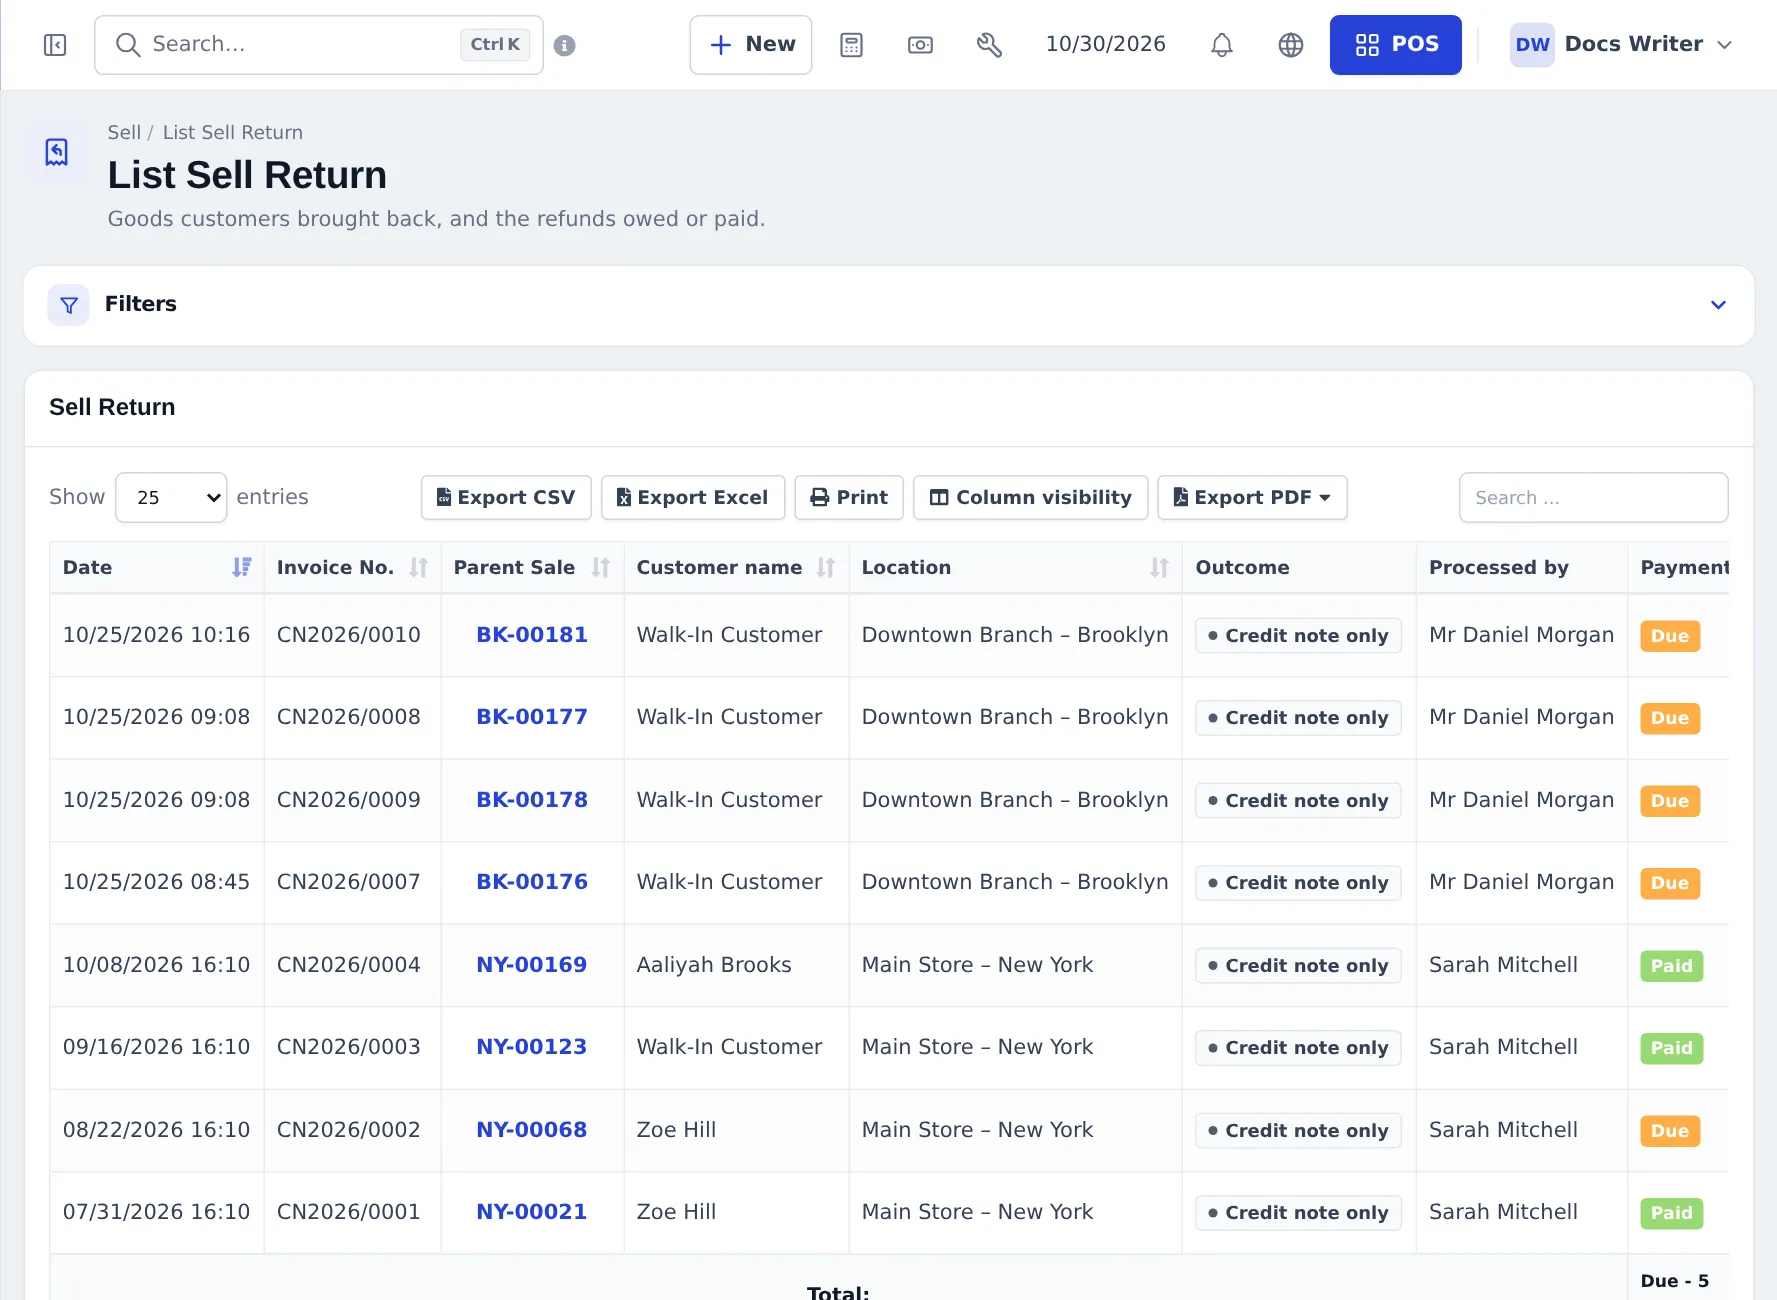The image size is (1777, 1300).
Task: Export table as CSV
Action: [x=506, y=497]
